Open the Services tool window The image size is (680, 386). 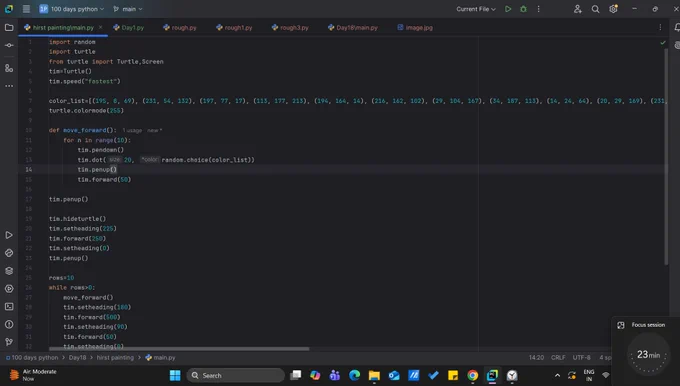pos(9,288)
